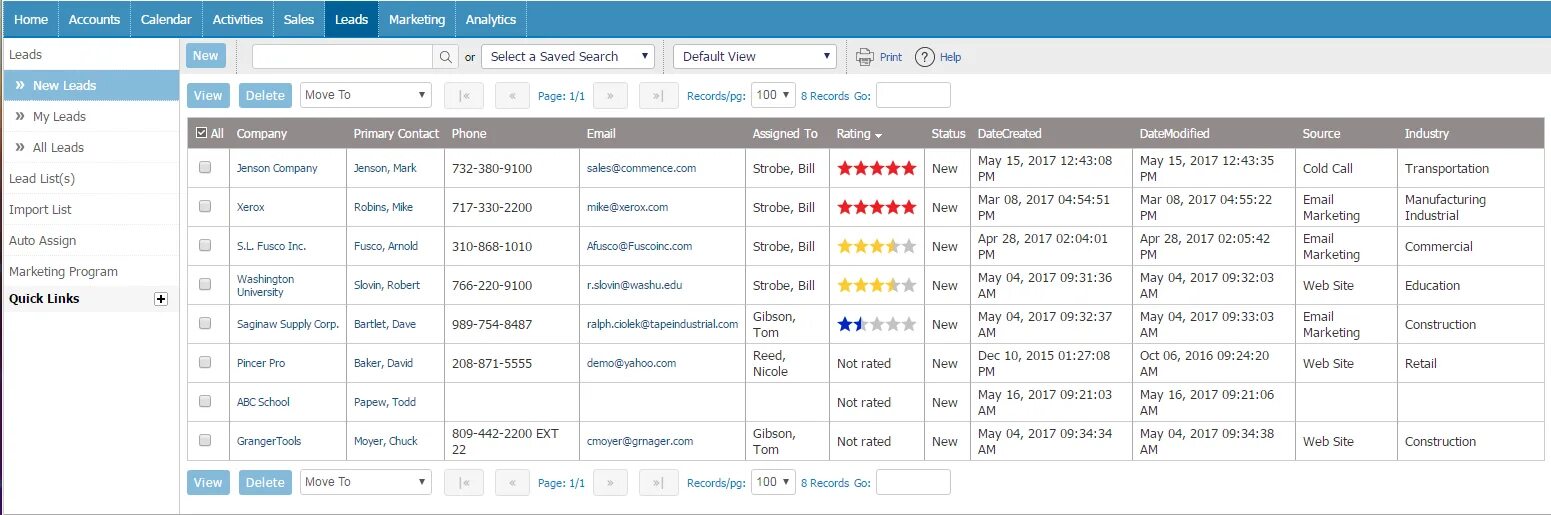
Task: Open the Jenson Company lead link
Action: point(277,168)
